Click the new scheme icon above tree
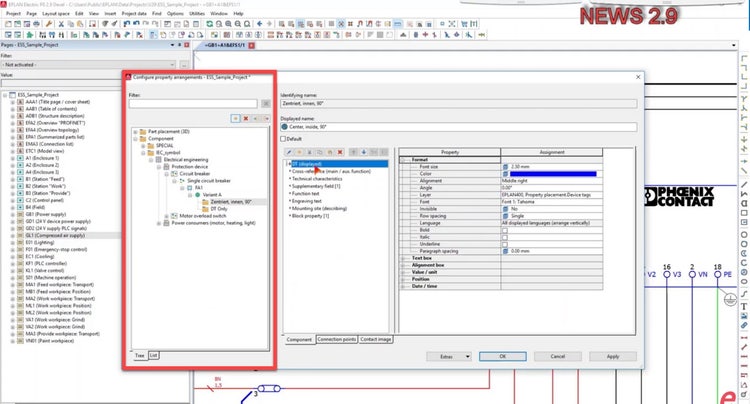This screenshot has width=750, height=404. pos(234,118)
